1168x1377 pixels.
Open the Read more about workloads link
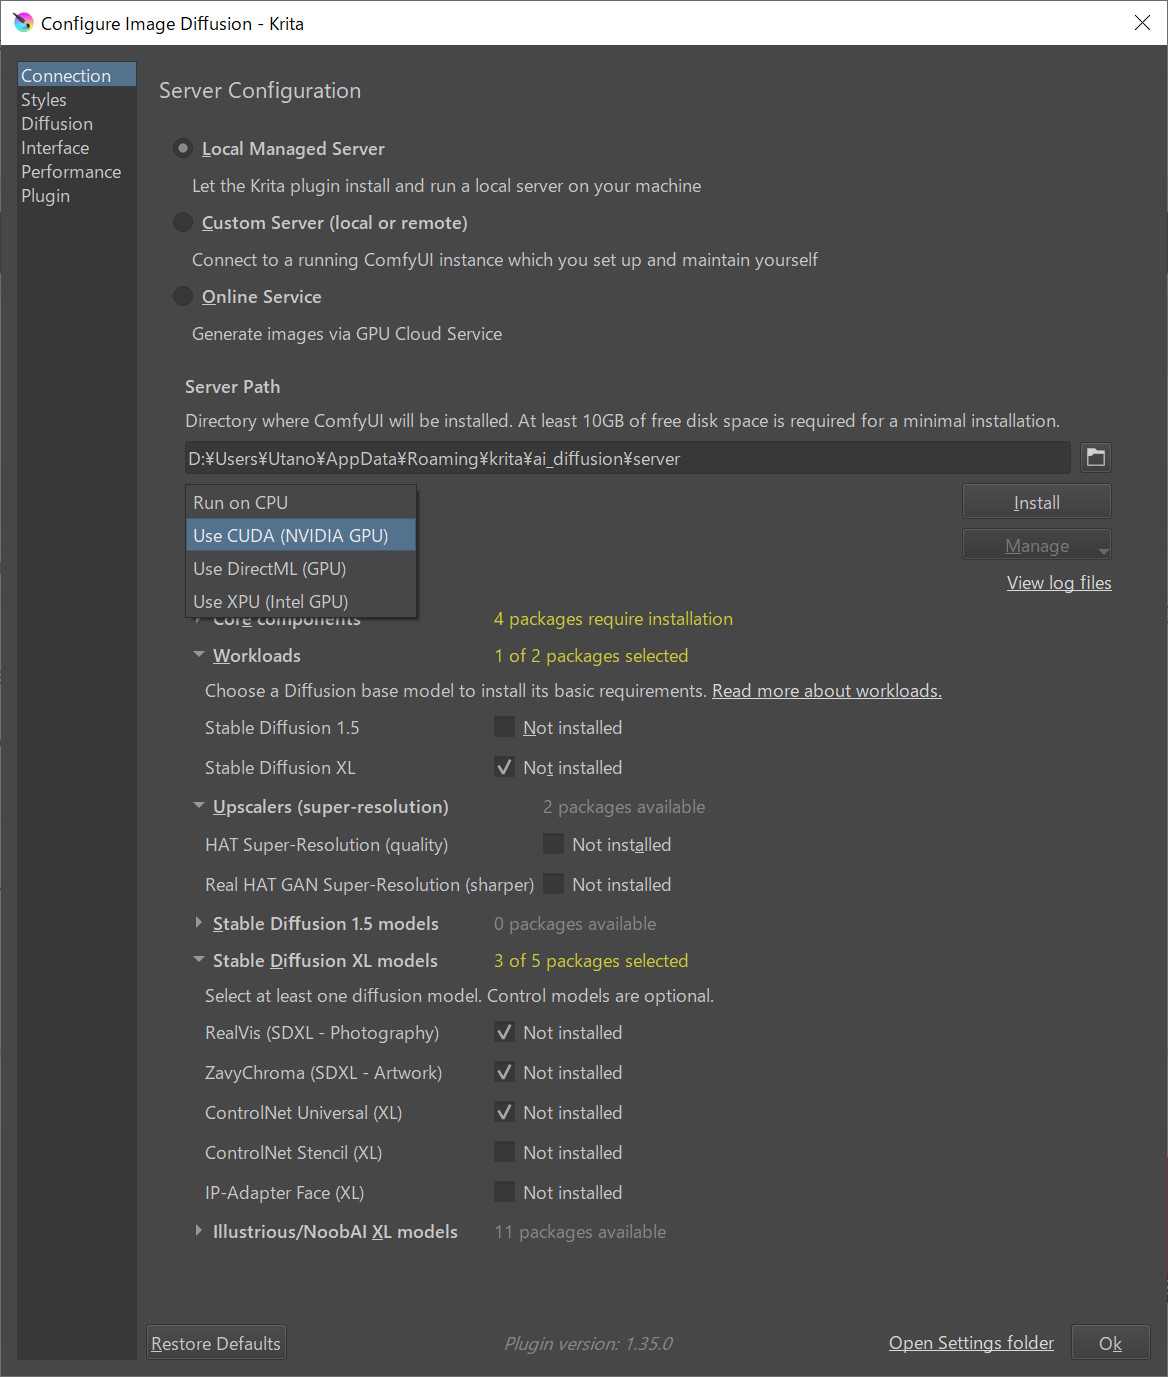coord(827,691)
